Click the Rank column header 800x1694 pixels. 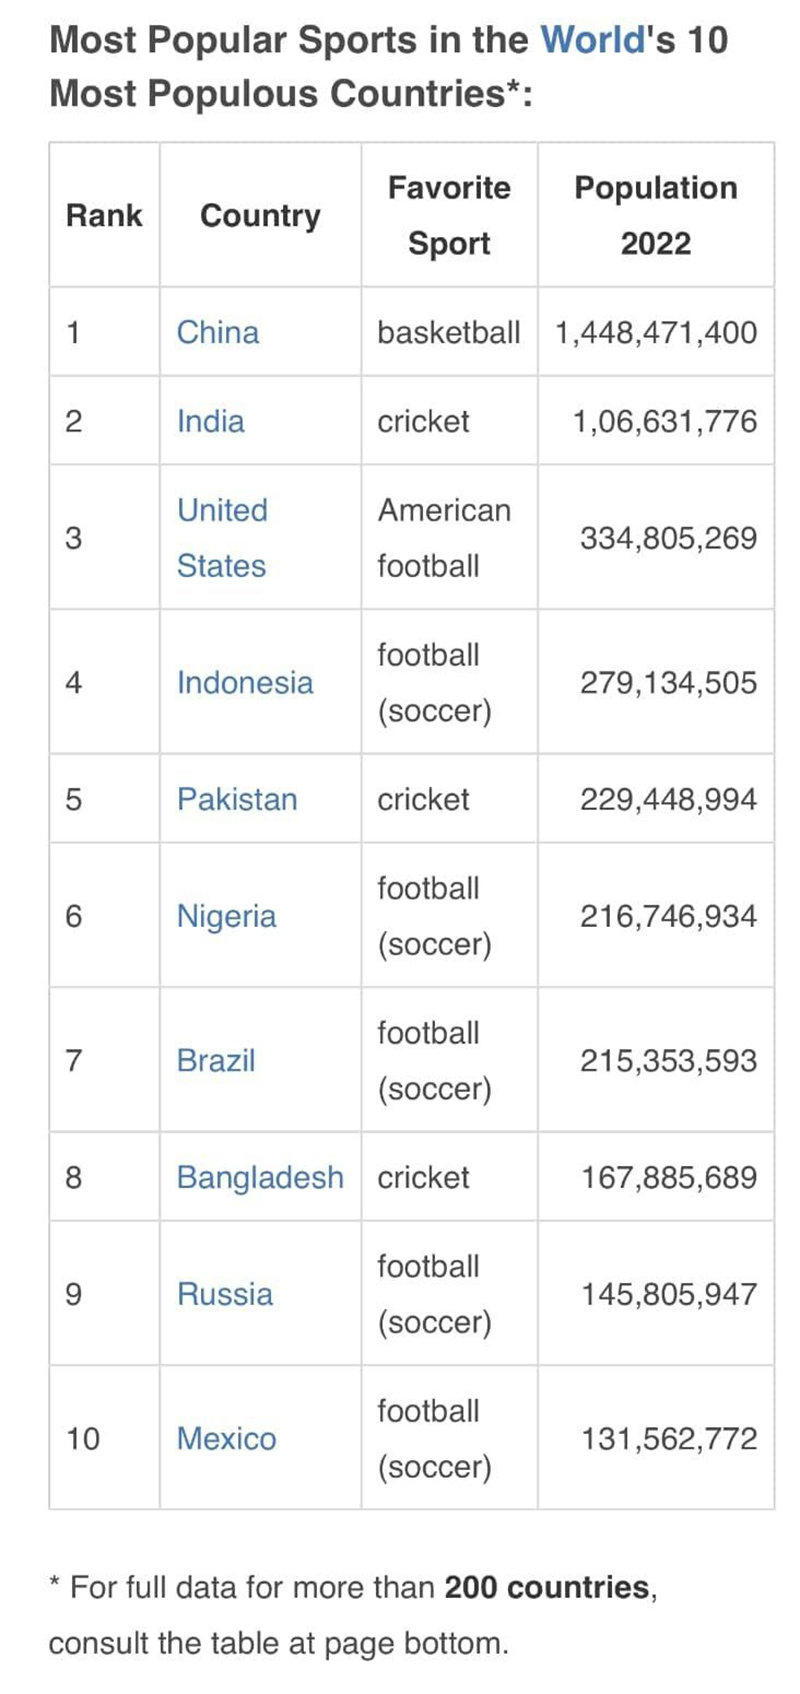tap(104, 215)
